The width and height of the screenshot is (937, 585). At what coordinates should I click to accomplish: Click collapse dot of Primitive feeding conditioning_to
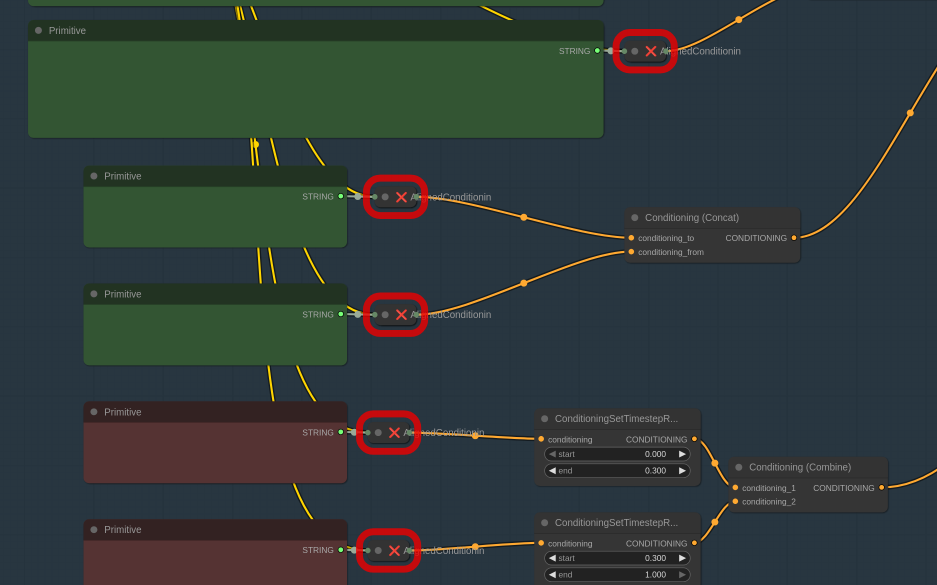(x=94, y=176)
